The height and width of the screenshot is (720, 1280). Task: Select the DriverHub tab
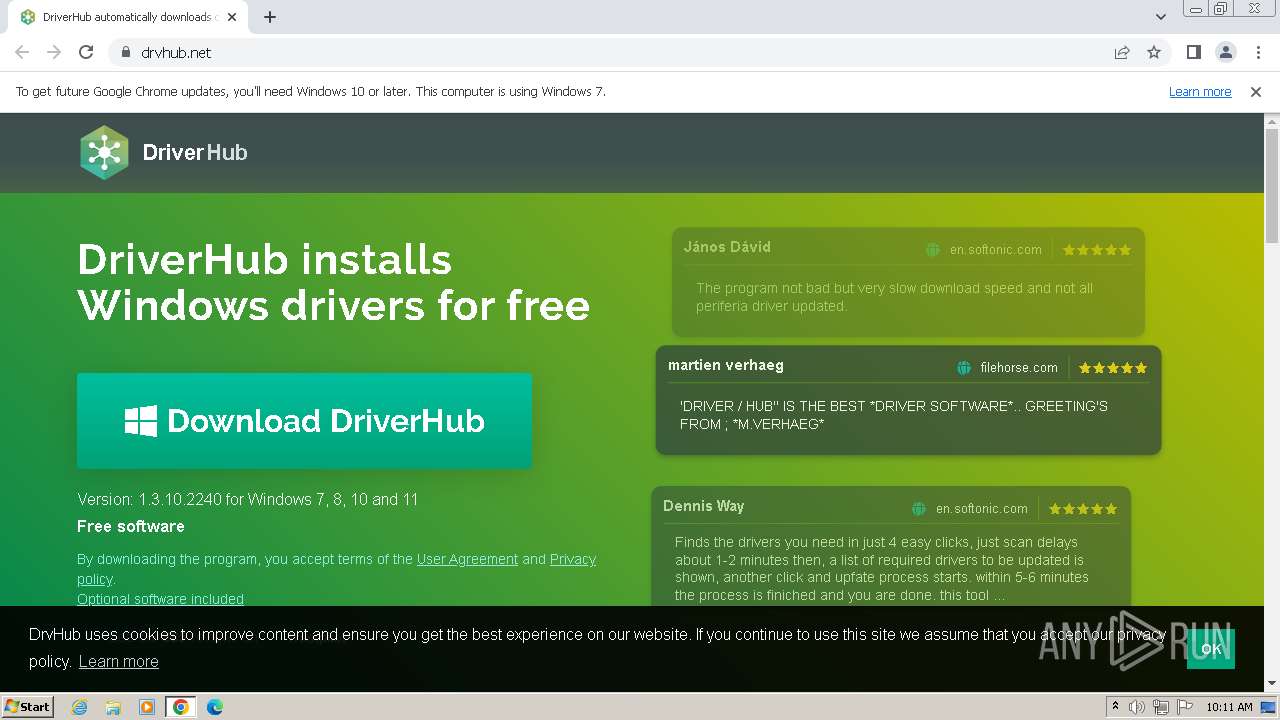128,17
